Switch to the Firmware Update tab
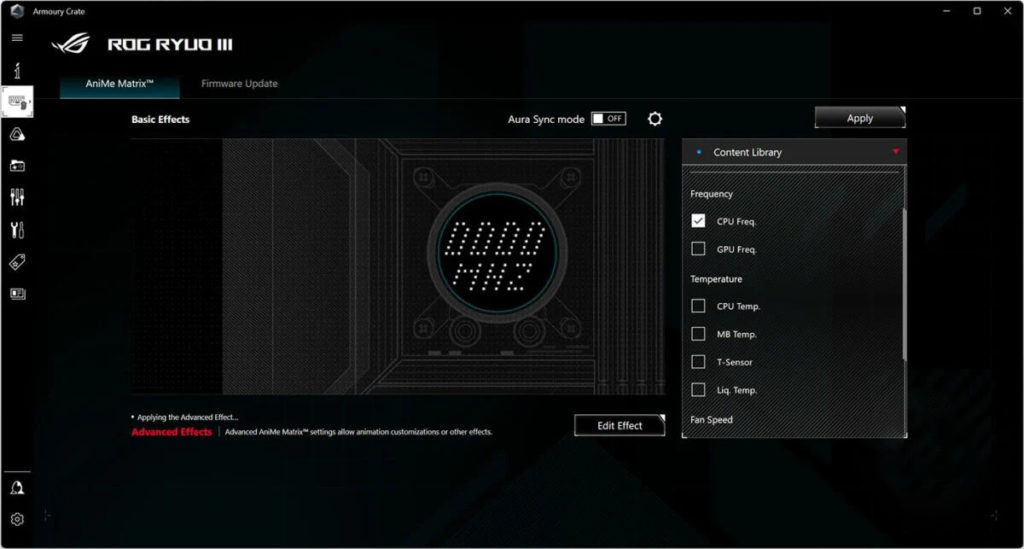This screenshot has width=1024, height=549. point(239,84)
